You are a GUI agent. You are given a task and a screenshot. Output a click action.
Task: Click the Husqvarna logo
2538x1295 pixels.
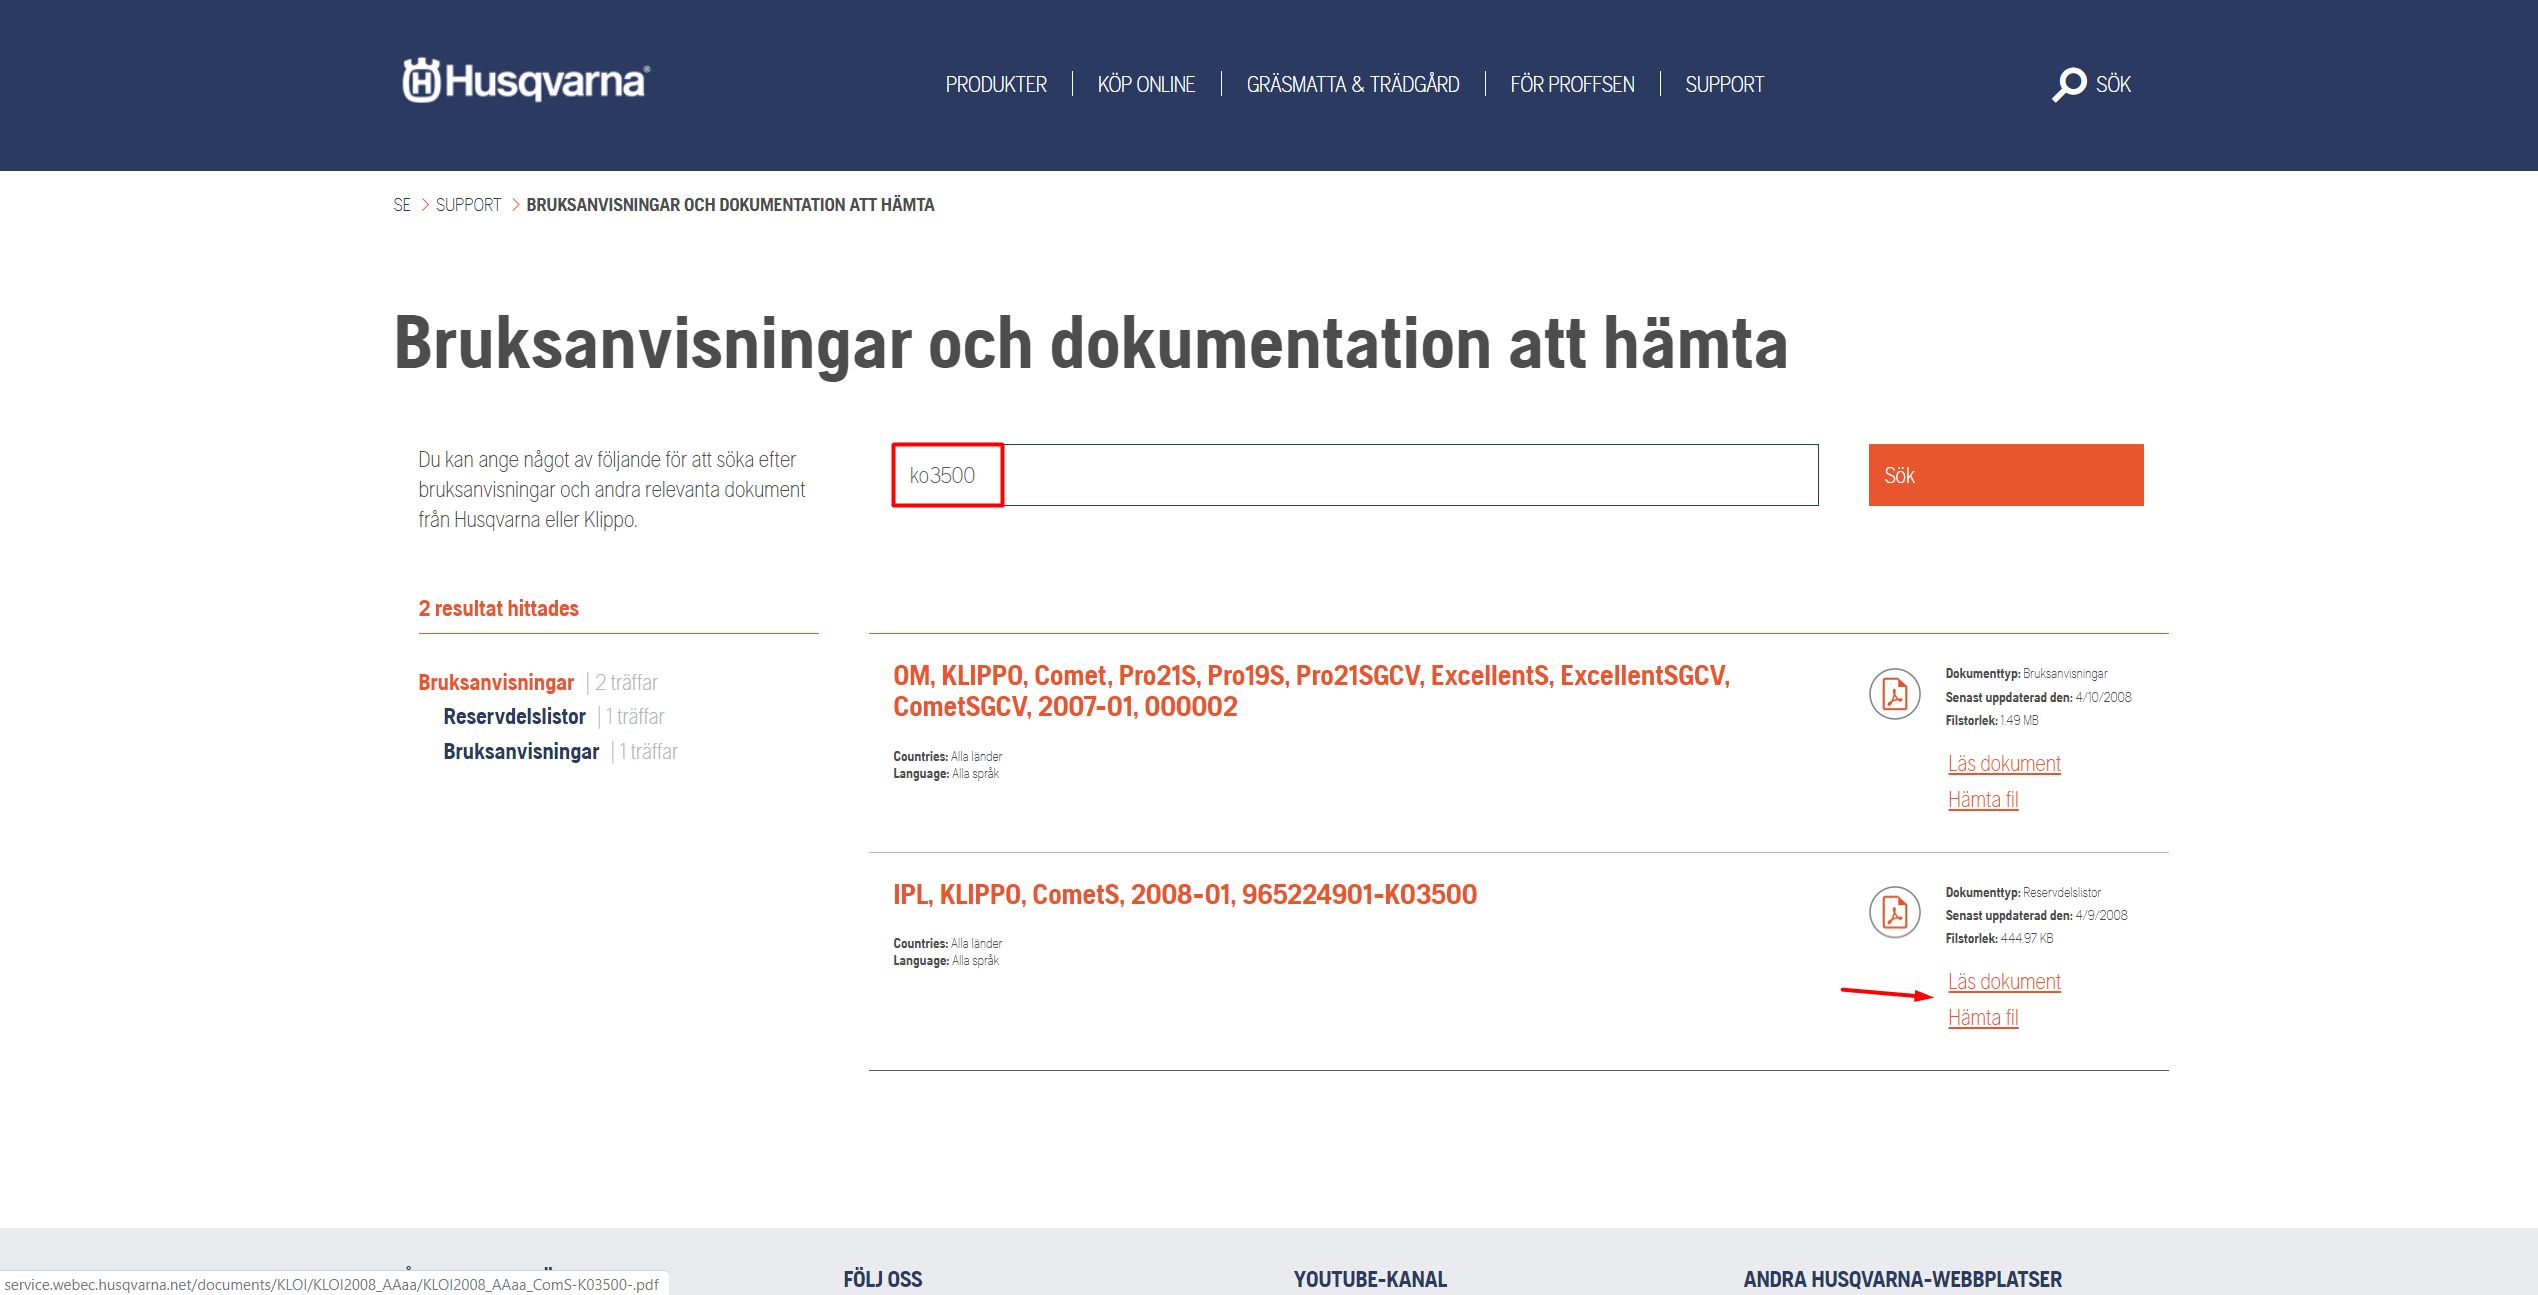click(x=526, y=81)
